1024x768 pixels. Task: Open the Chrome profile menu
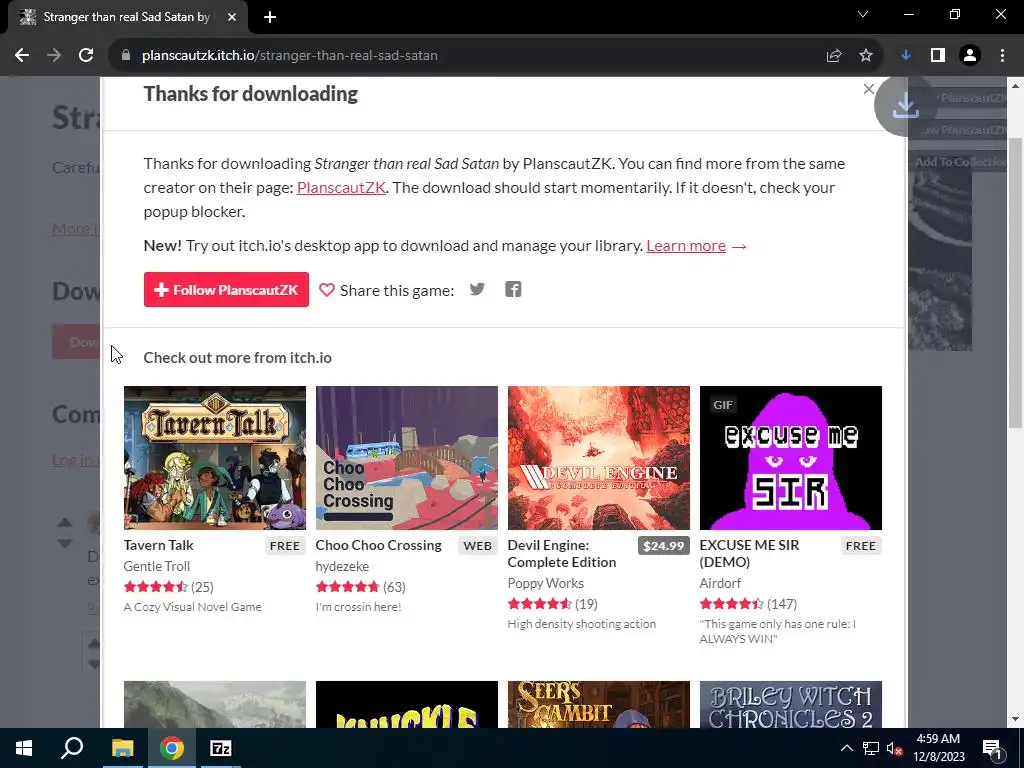point(970,56)
